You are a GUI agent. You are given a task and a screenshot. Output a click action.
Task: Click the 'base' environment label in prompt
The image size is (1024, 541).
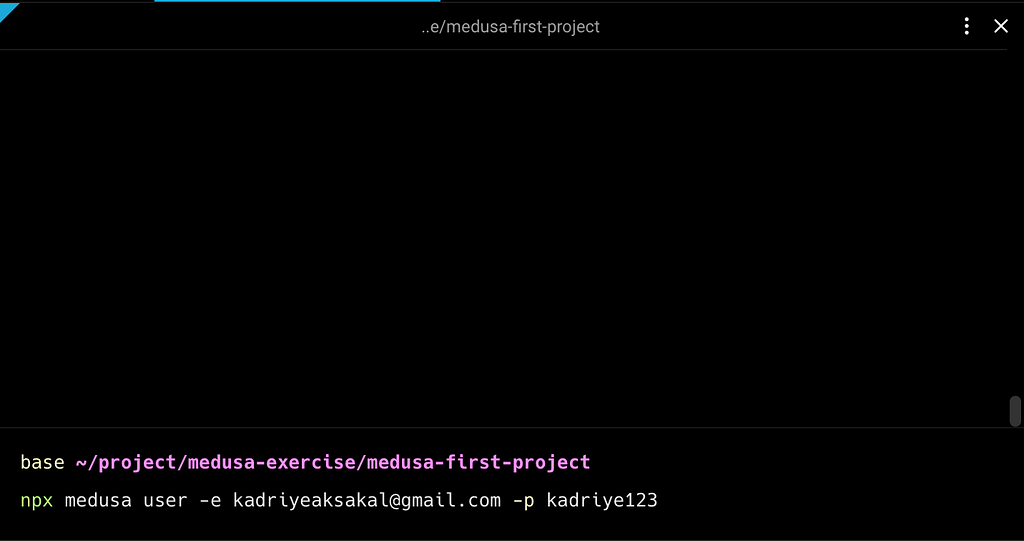[x=42, y=463]
